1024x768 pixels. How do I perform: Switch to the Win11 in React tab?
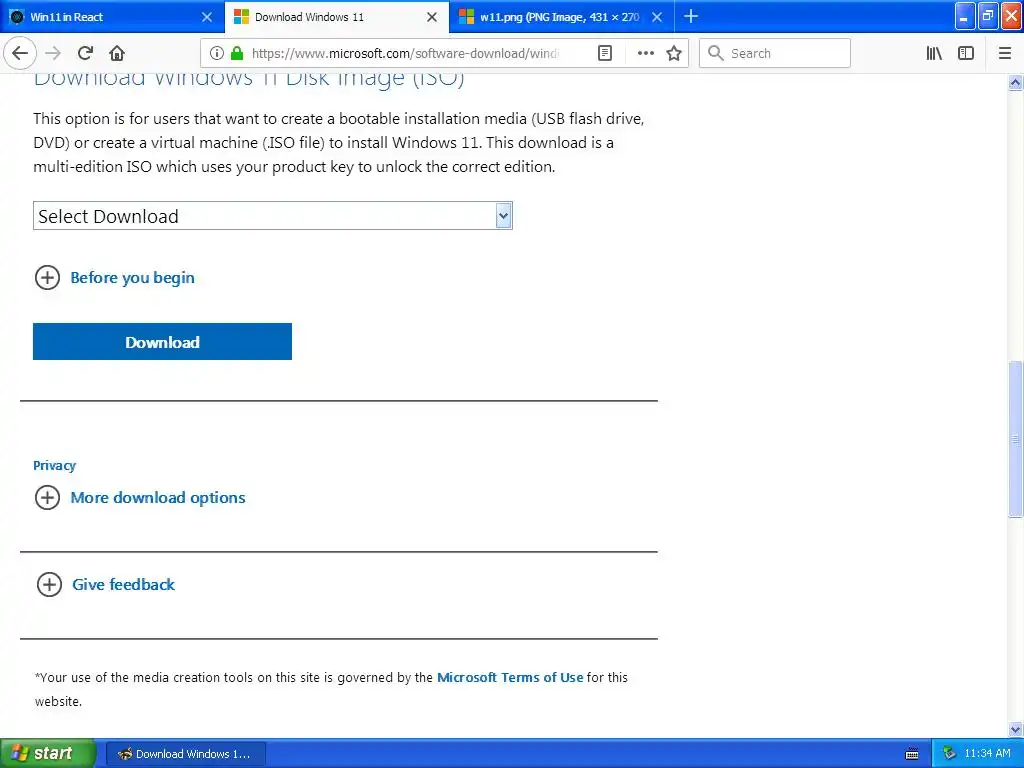click(x=112, y=17)
